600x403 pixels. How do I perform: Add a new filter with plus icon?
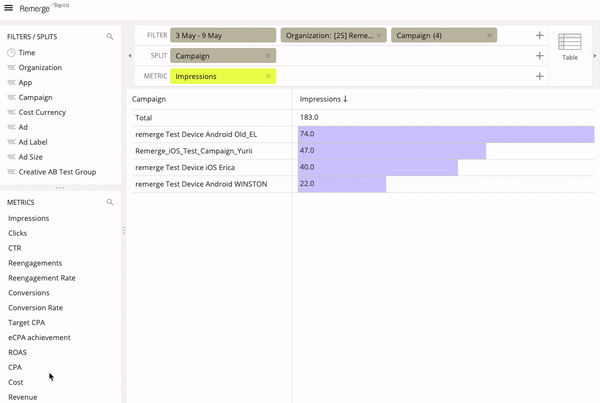pyautogui.click(x=540, y=35)
